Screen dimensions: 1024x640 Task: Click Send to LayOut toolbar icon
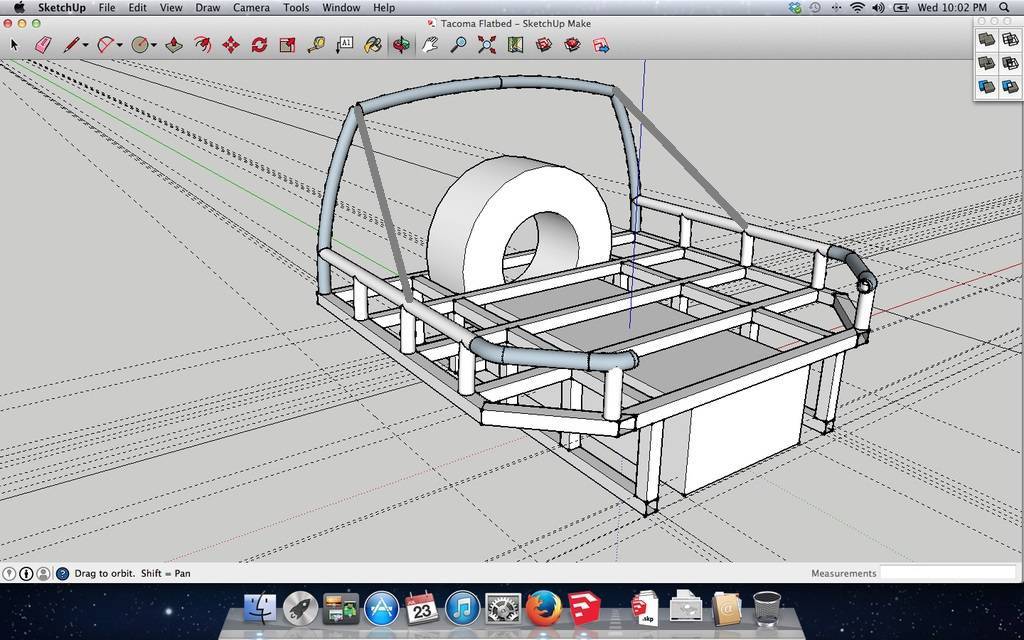601,45
